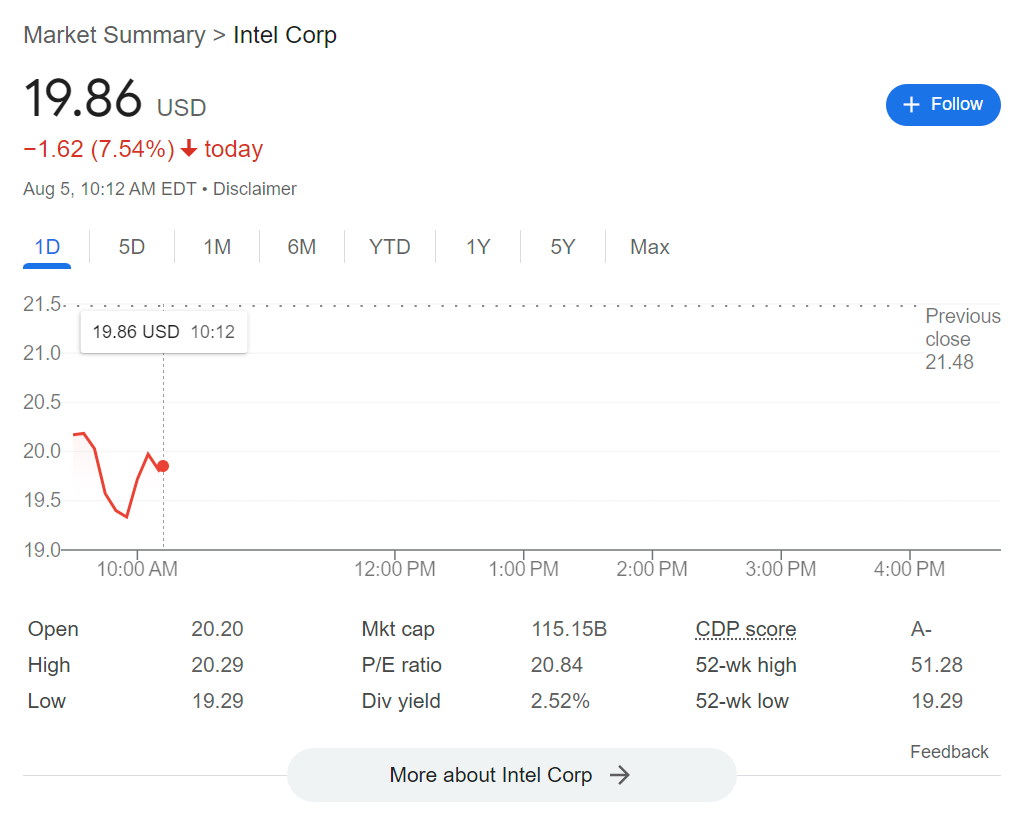The width and height of the screenshot is (1023, 820).
Task: Click the CDP score link
Action: click(745, 629)
